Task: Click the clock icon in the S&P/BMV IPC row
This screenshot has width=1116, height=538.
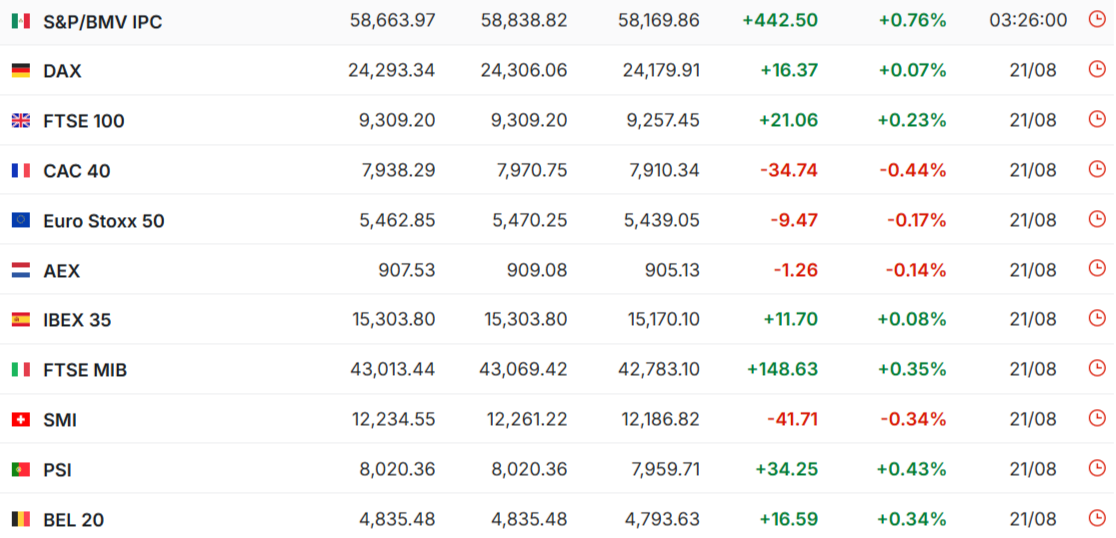Action: coord(1097,19)
